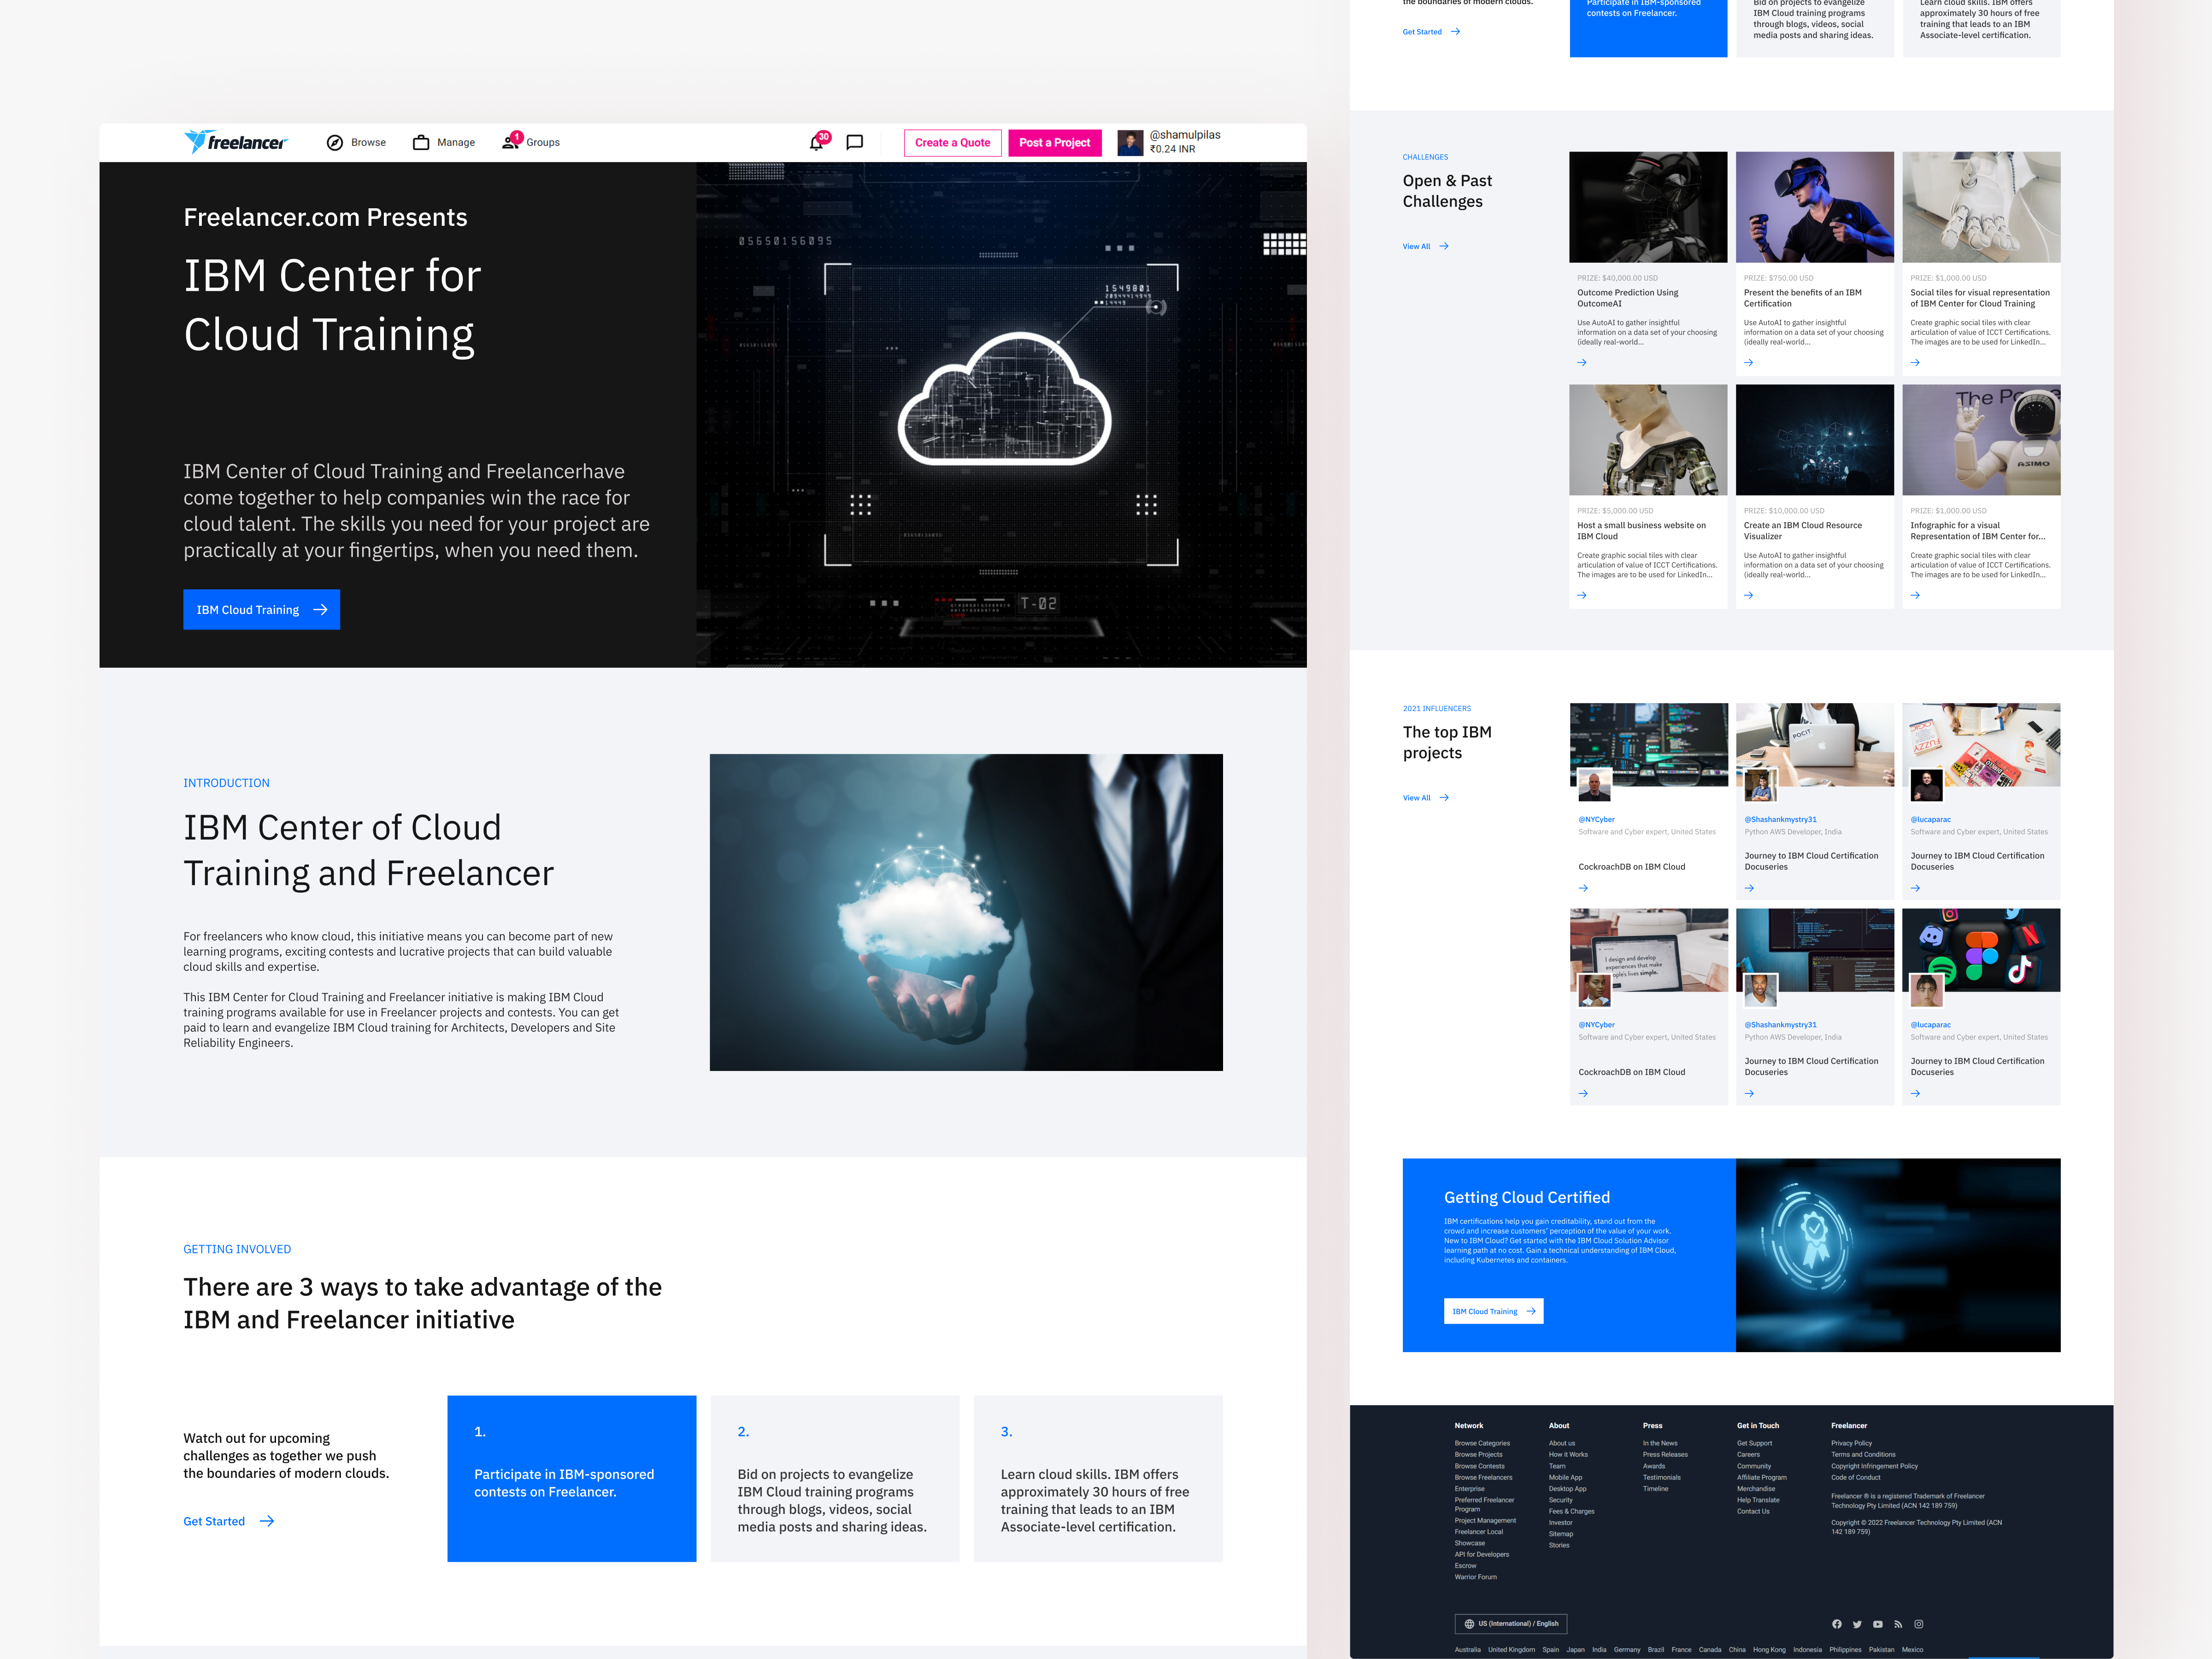2212x1659 pixels.
Task: Click Contact Us footer link
Action: (1753, 1511)
